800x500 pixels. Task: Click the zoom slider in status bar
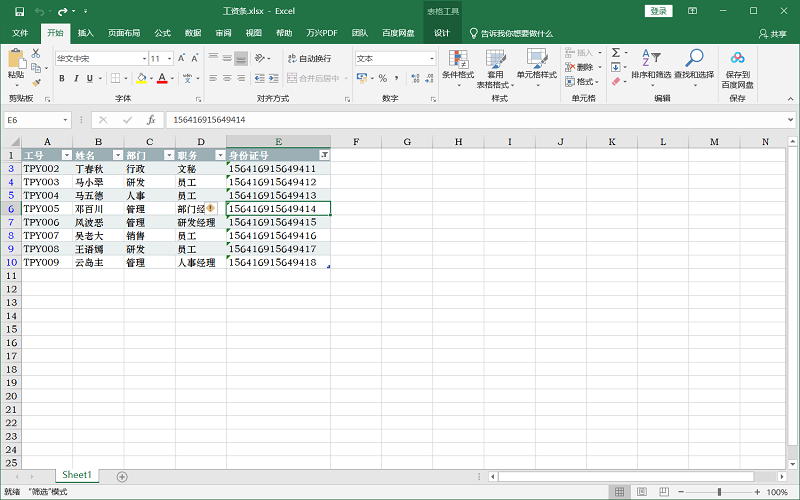click(x=720, y=492)
